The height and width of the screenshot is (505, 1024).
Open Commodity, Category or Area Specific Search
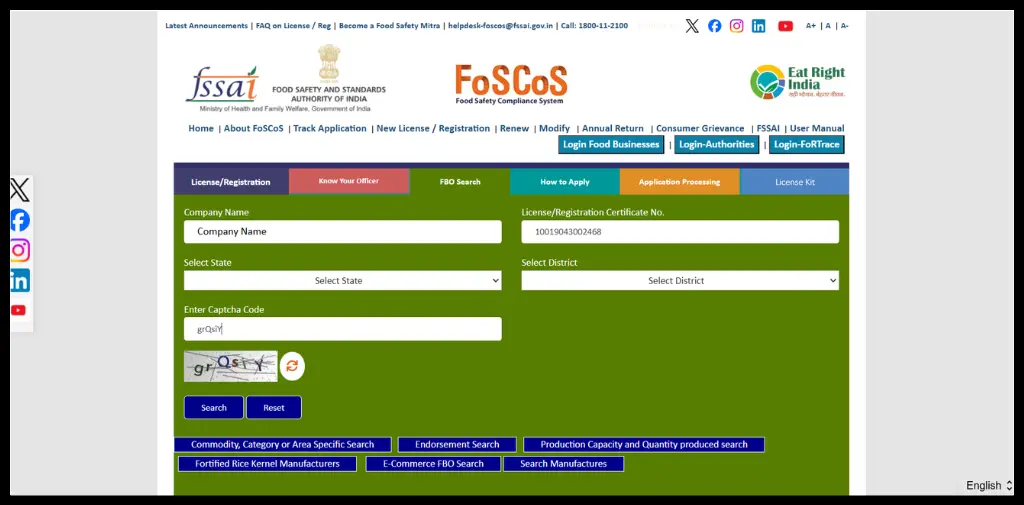283,444
